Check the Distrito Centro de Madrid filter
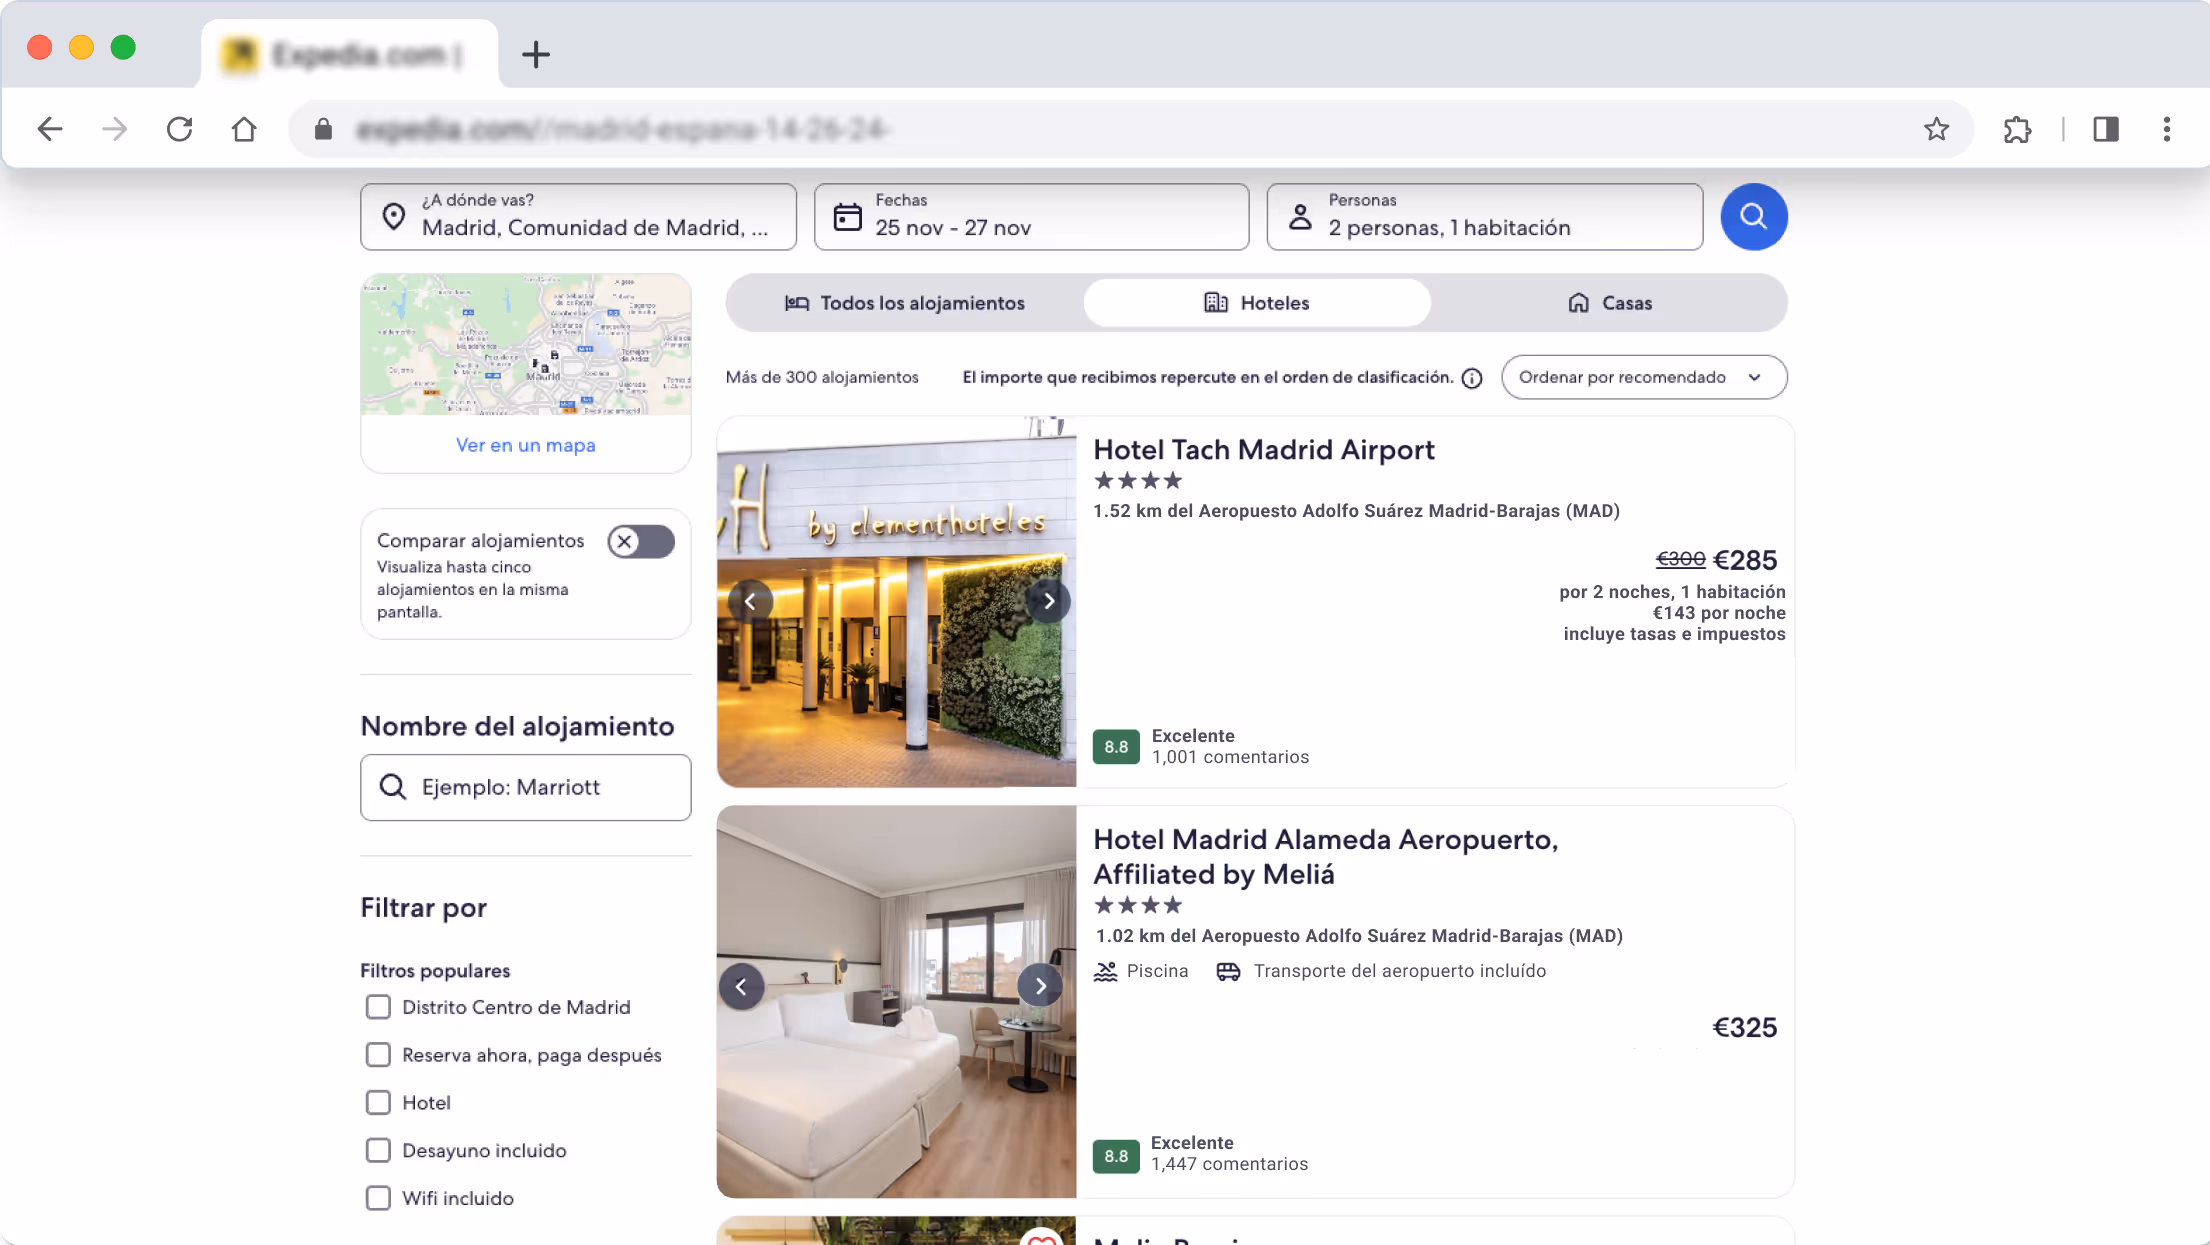Screen dimensions: 2210x1245 coord(378,1007)
